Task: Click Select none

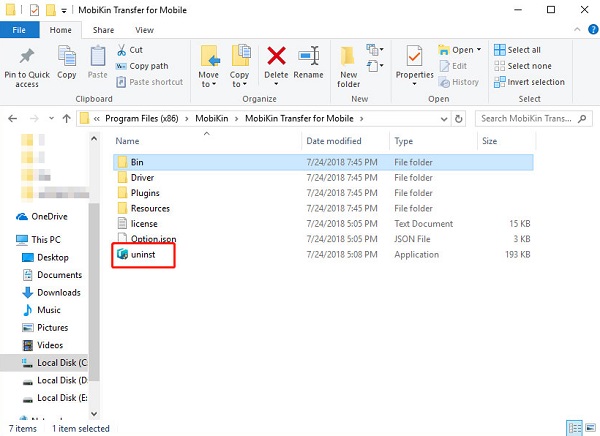Action: [523, 66]
